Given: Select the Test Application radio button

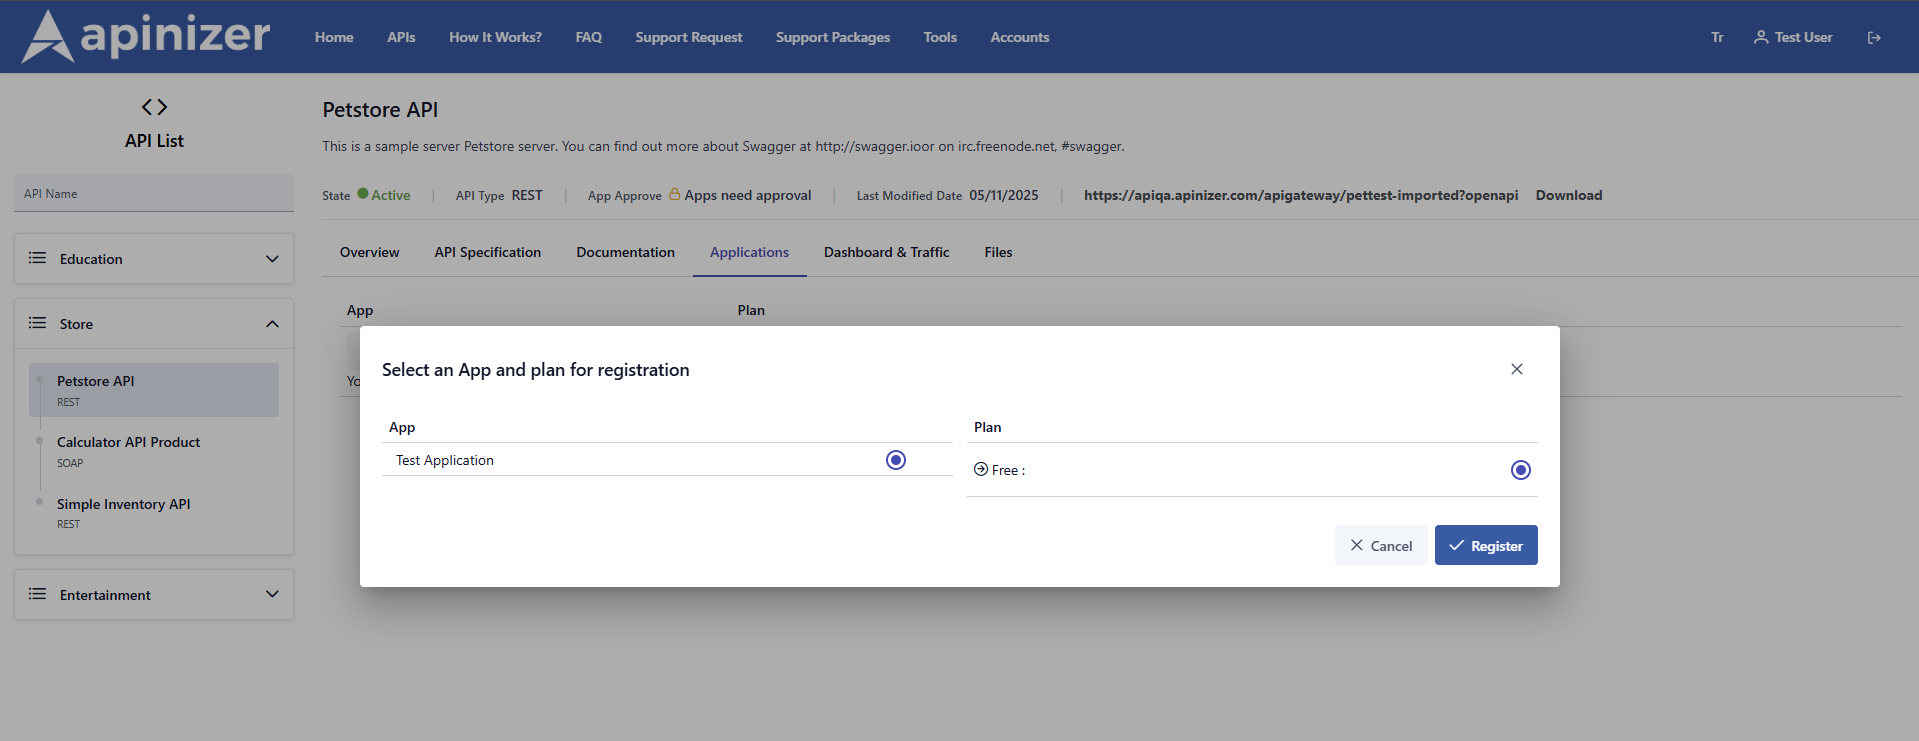Looking at the screenshot, I should (x=896, y=460).
